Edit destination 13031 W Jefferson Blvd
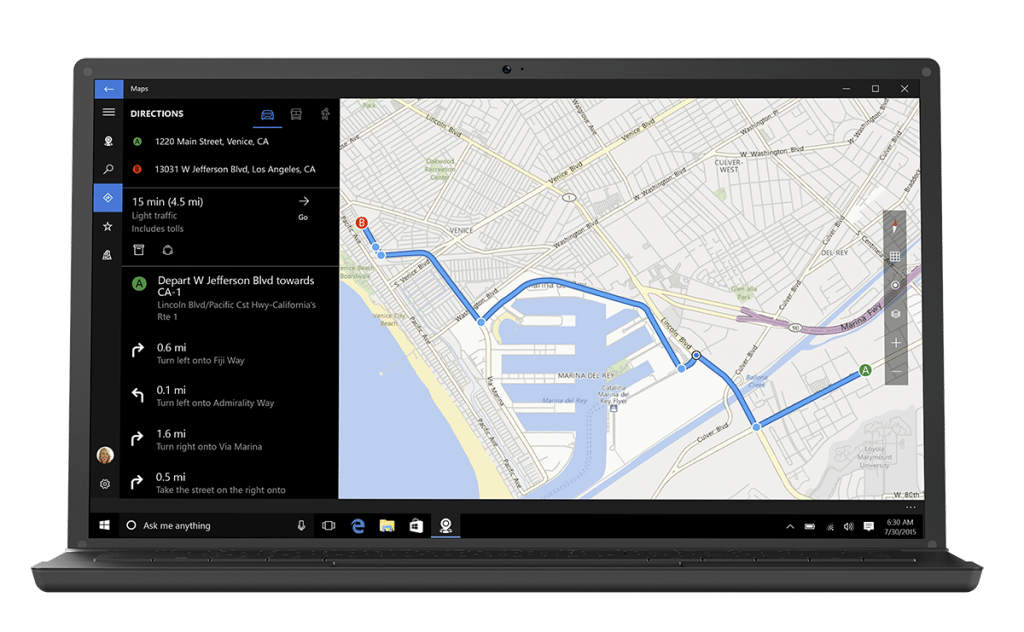 [x=235, y=169]
